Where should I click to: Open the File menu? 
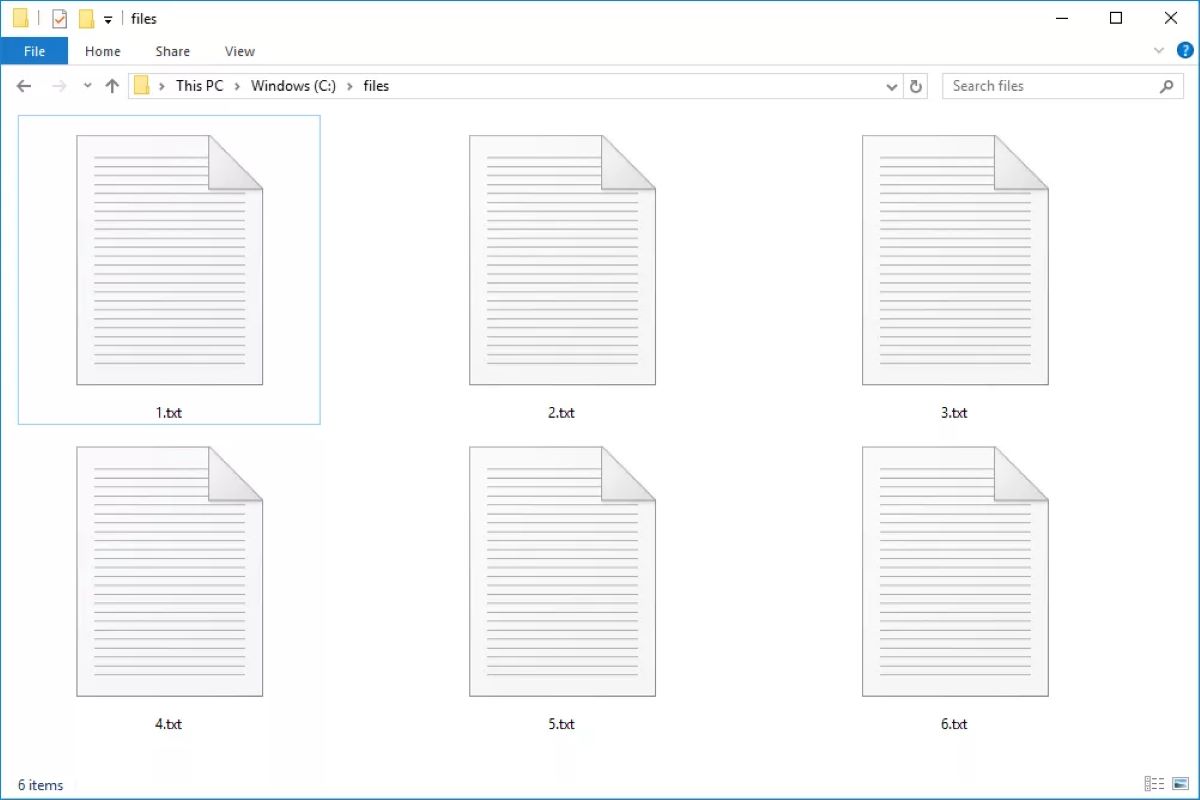tap(34, 51)
